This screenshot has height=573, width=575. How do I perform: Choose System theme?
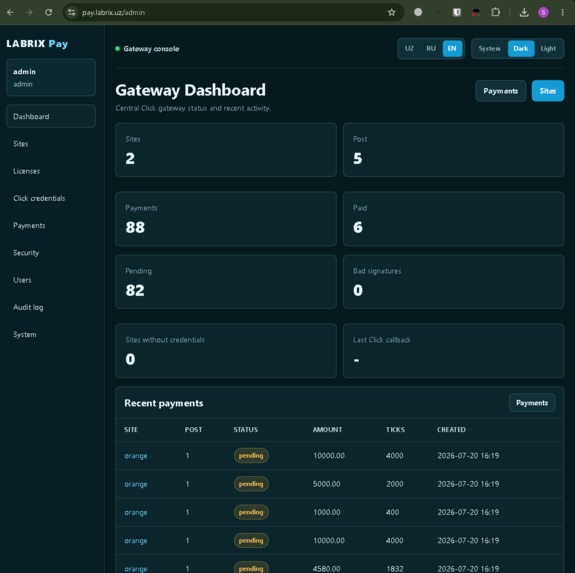coord(489,49)
